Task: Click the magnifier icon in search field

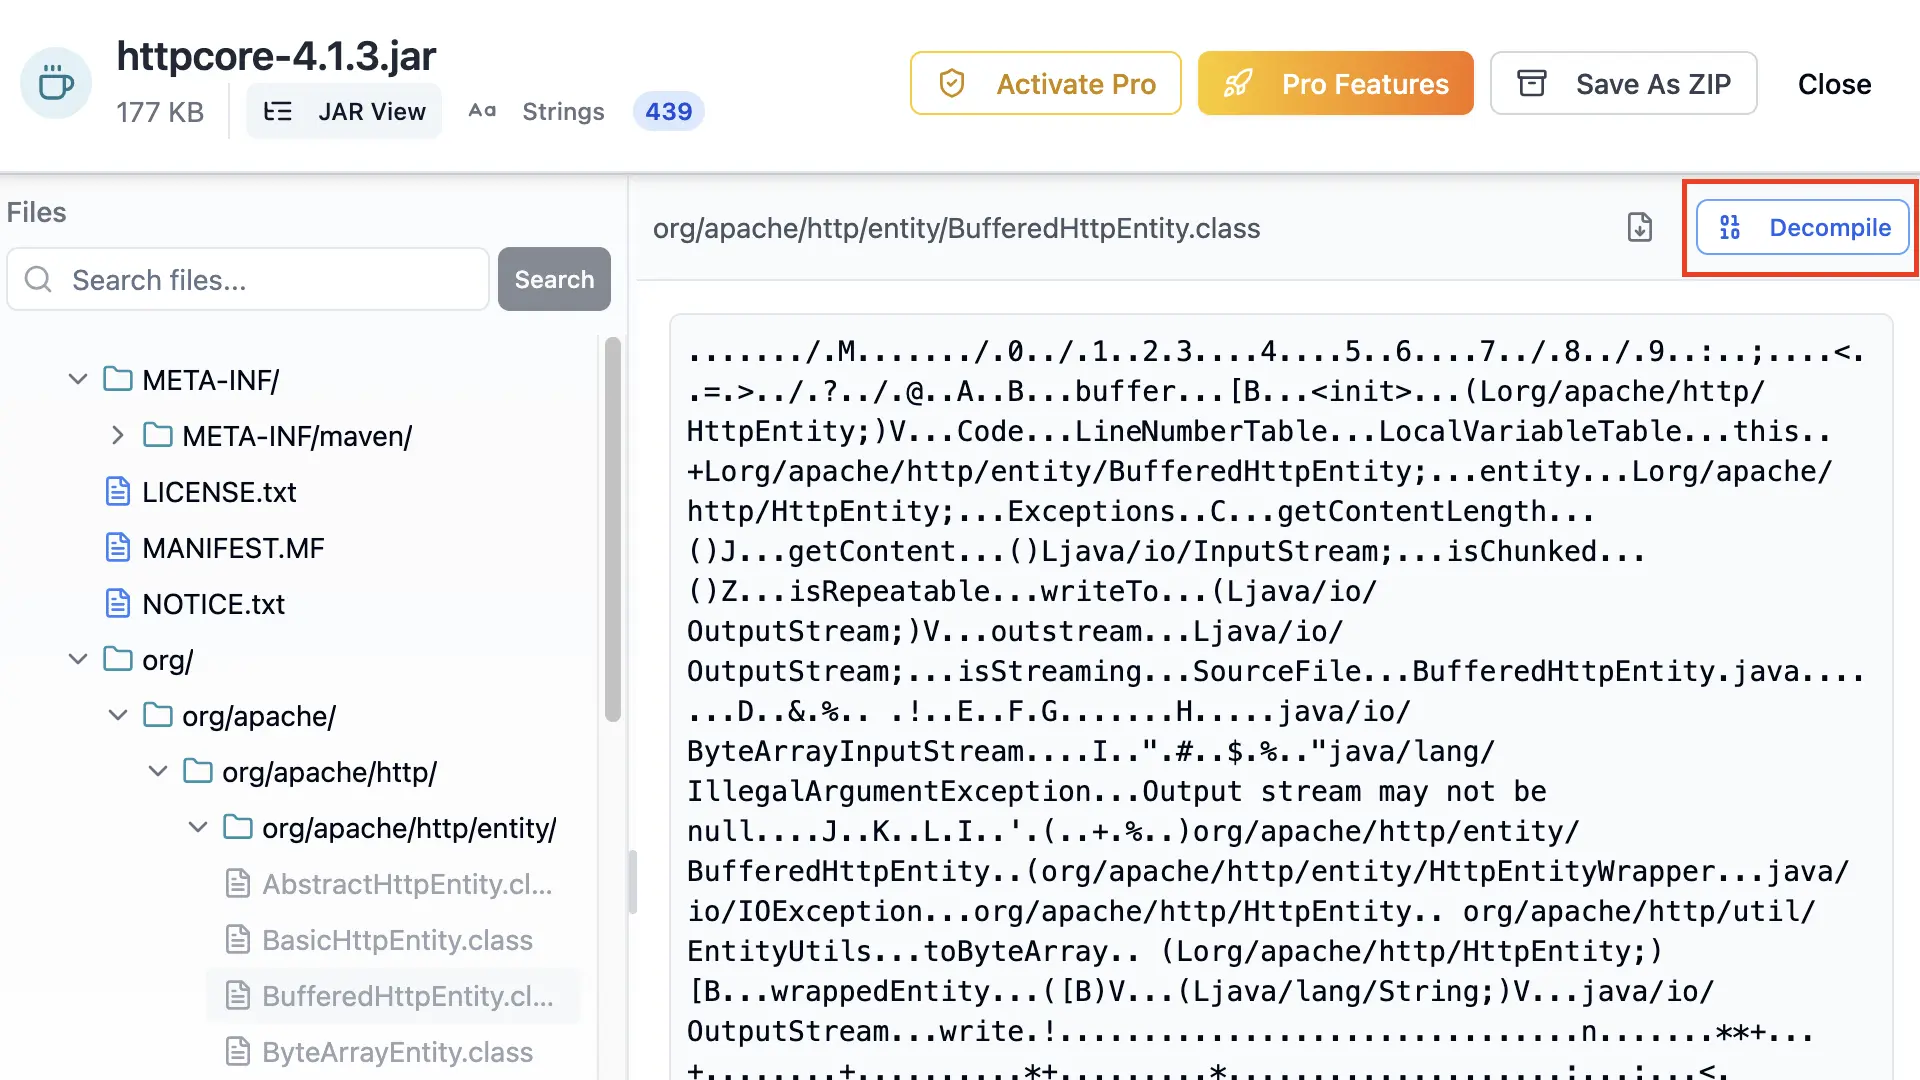Action: 38,280
